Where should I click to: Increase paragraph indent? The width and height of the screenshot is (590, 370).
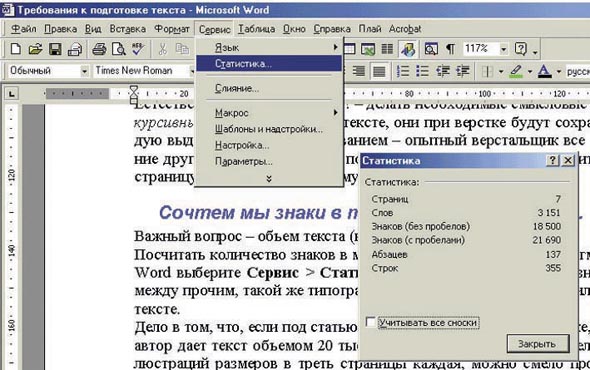click(462, 71)
